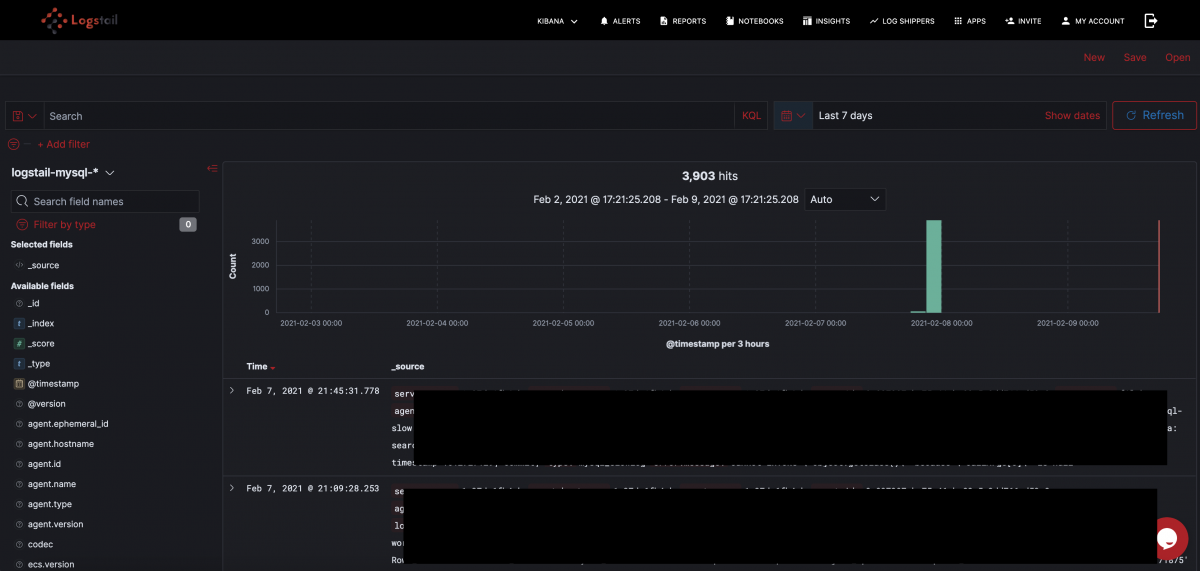The image size is (1200, 571).
Task: Open the chat support bubble
Action: tap(1168, 538)
